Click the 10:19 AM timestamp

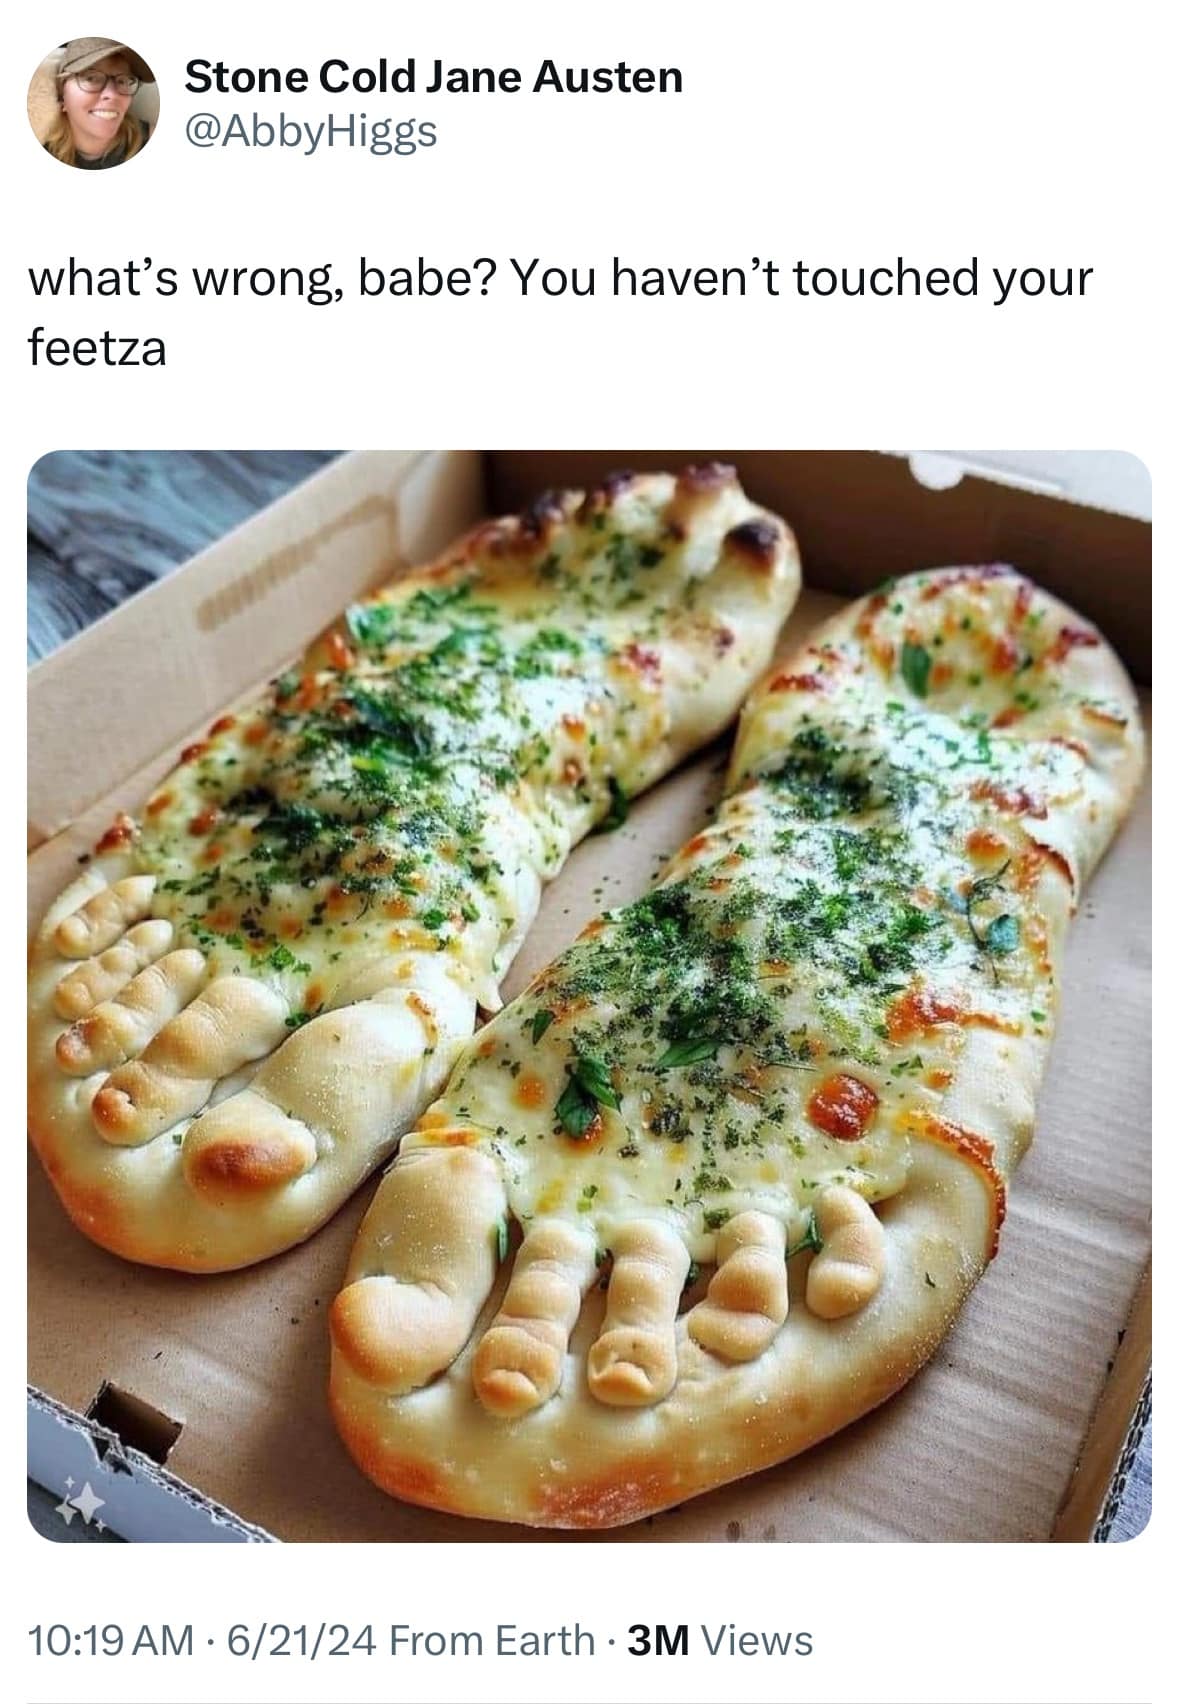coord(111,1640)
